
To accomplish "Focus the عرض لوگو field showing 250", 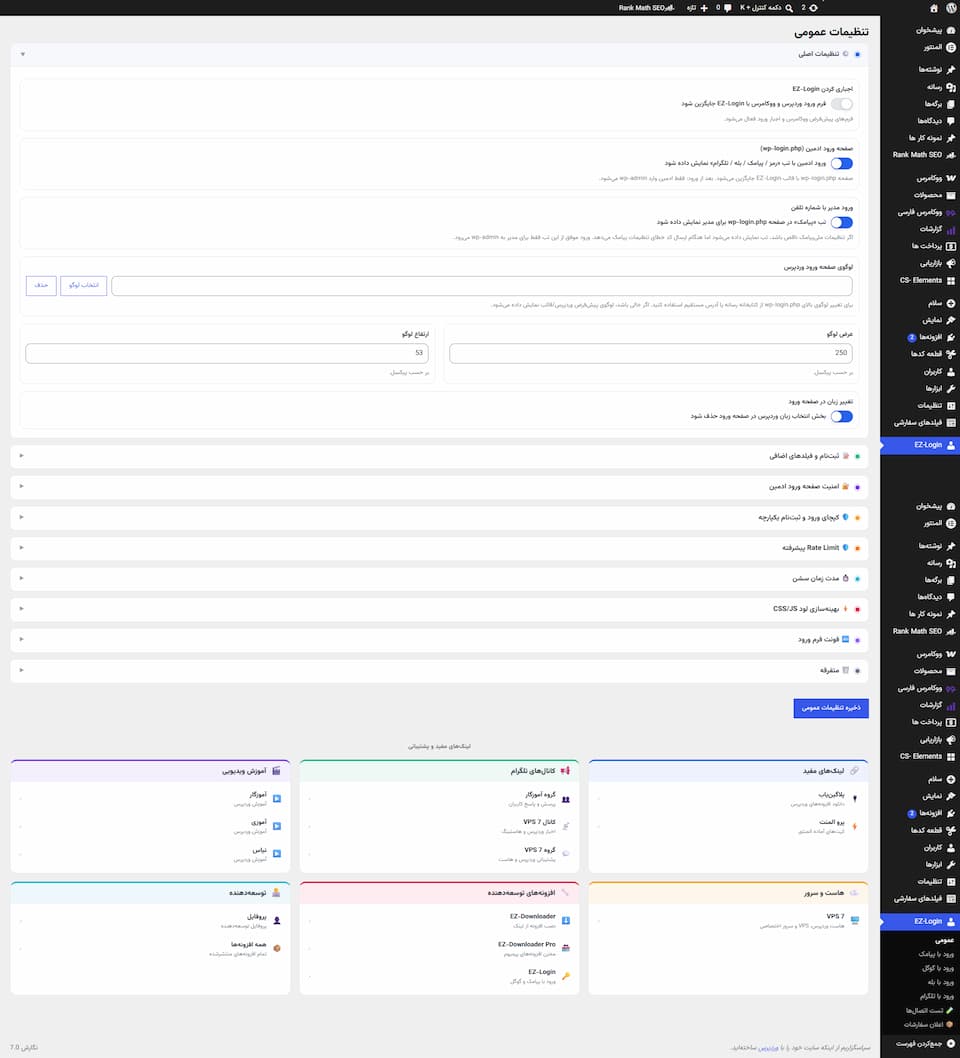I will (651, 353).
